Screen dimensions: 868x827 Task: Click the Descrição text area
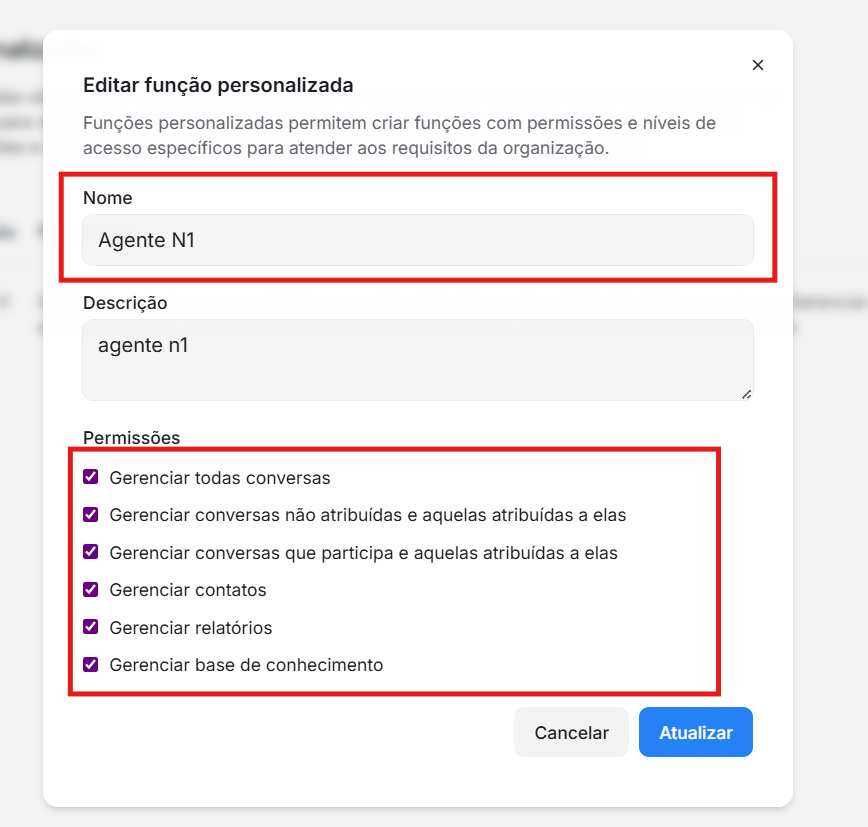click(x=417, y=359)
